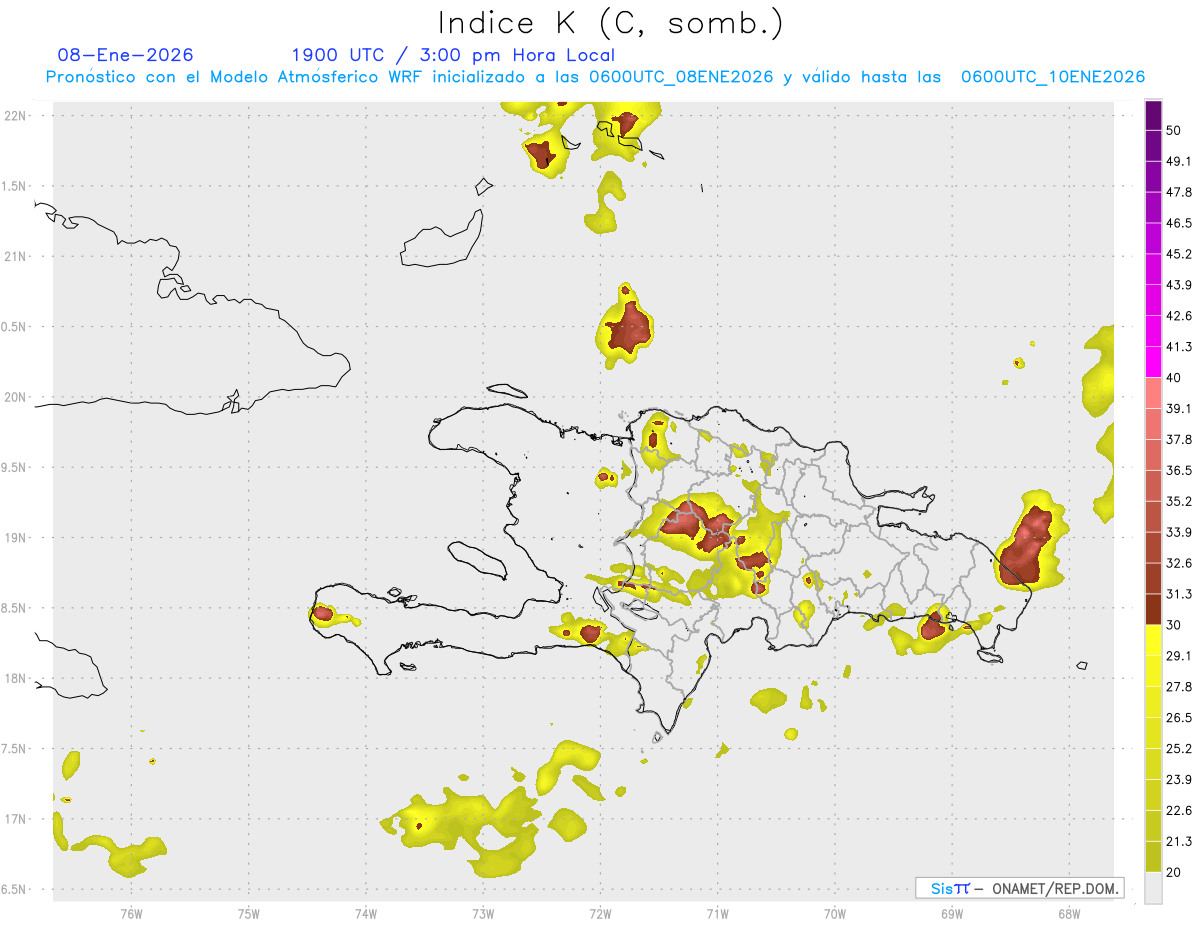Click the "73W" longitude axis label
This screenshot has width=1200, height=927.
483,913
